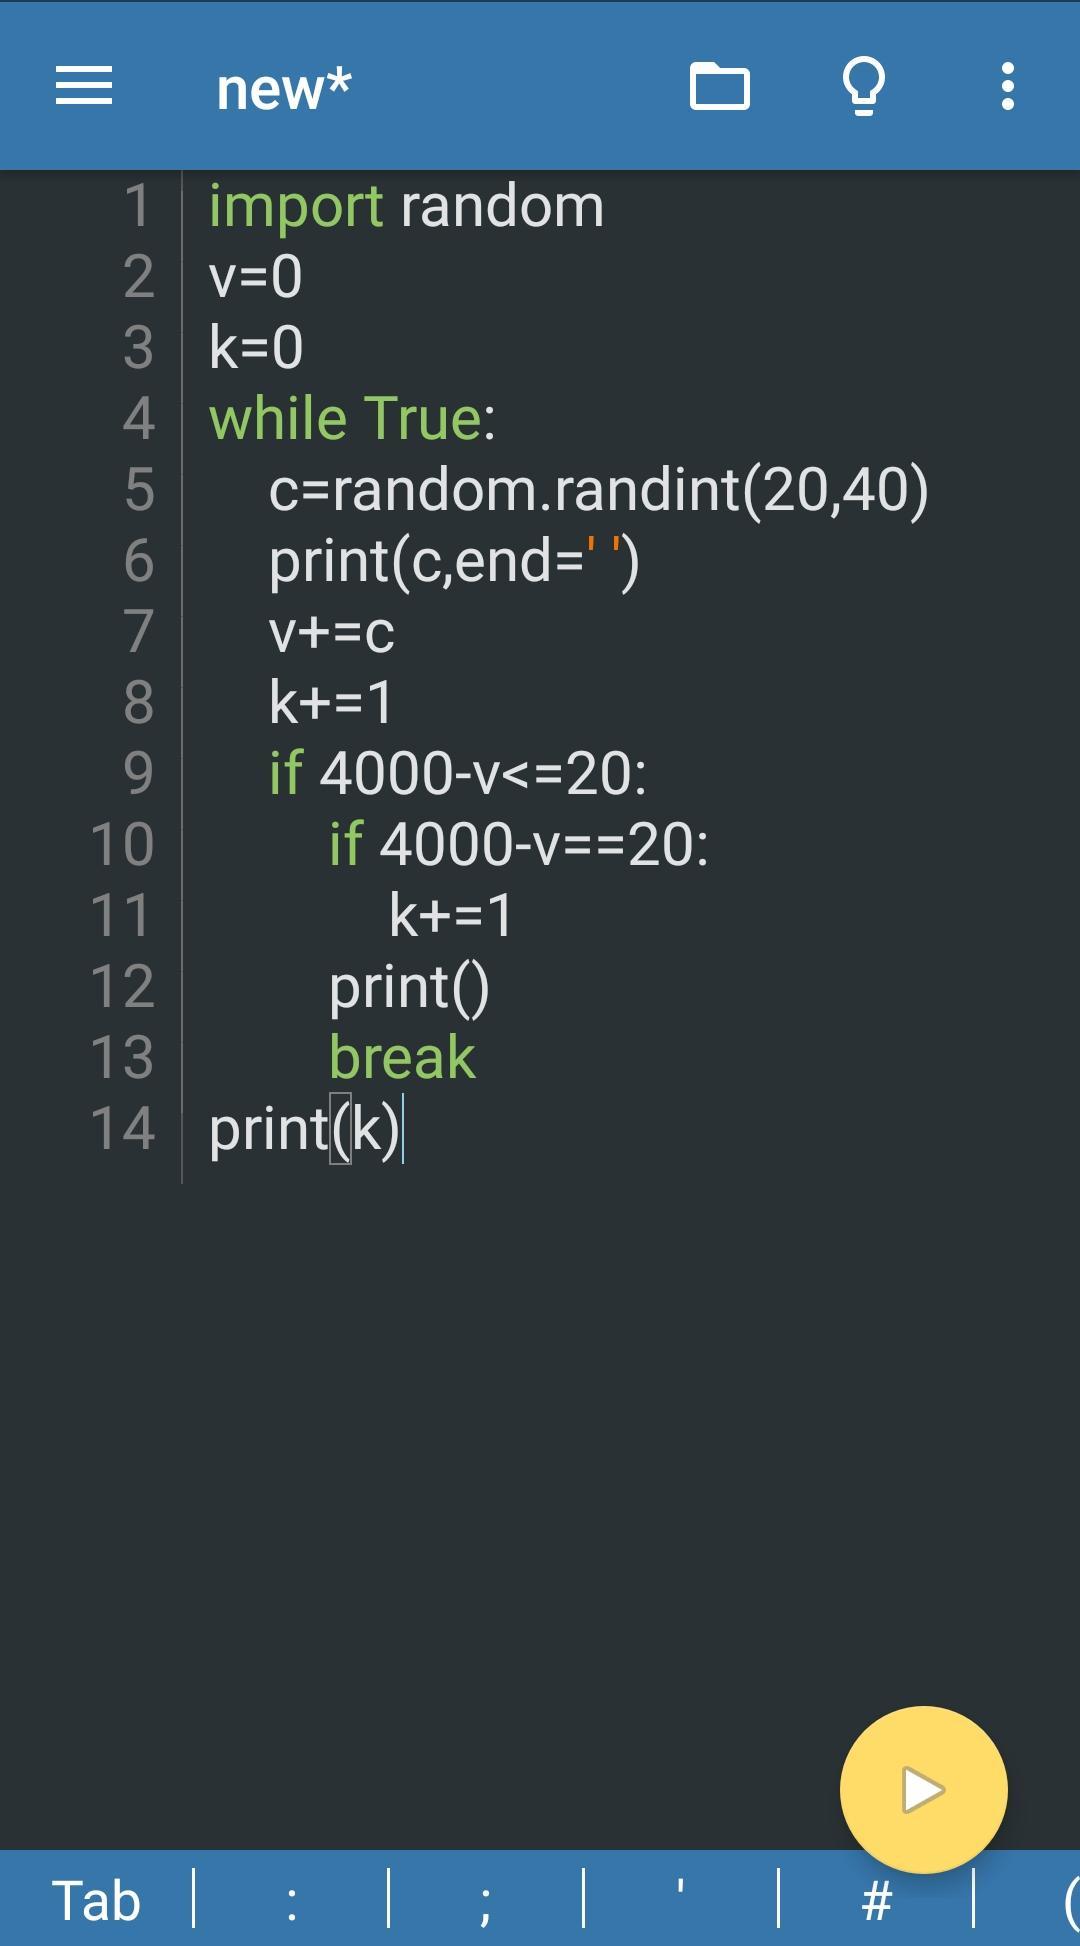Select line number 14 in gutter
The width and height of the screenshot is (1080, 1946).
[122, 1128]
